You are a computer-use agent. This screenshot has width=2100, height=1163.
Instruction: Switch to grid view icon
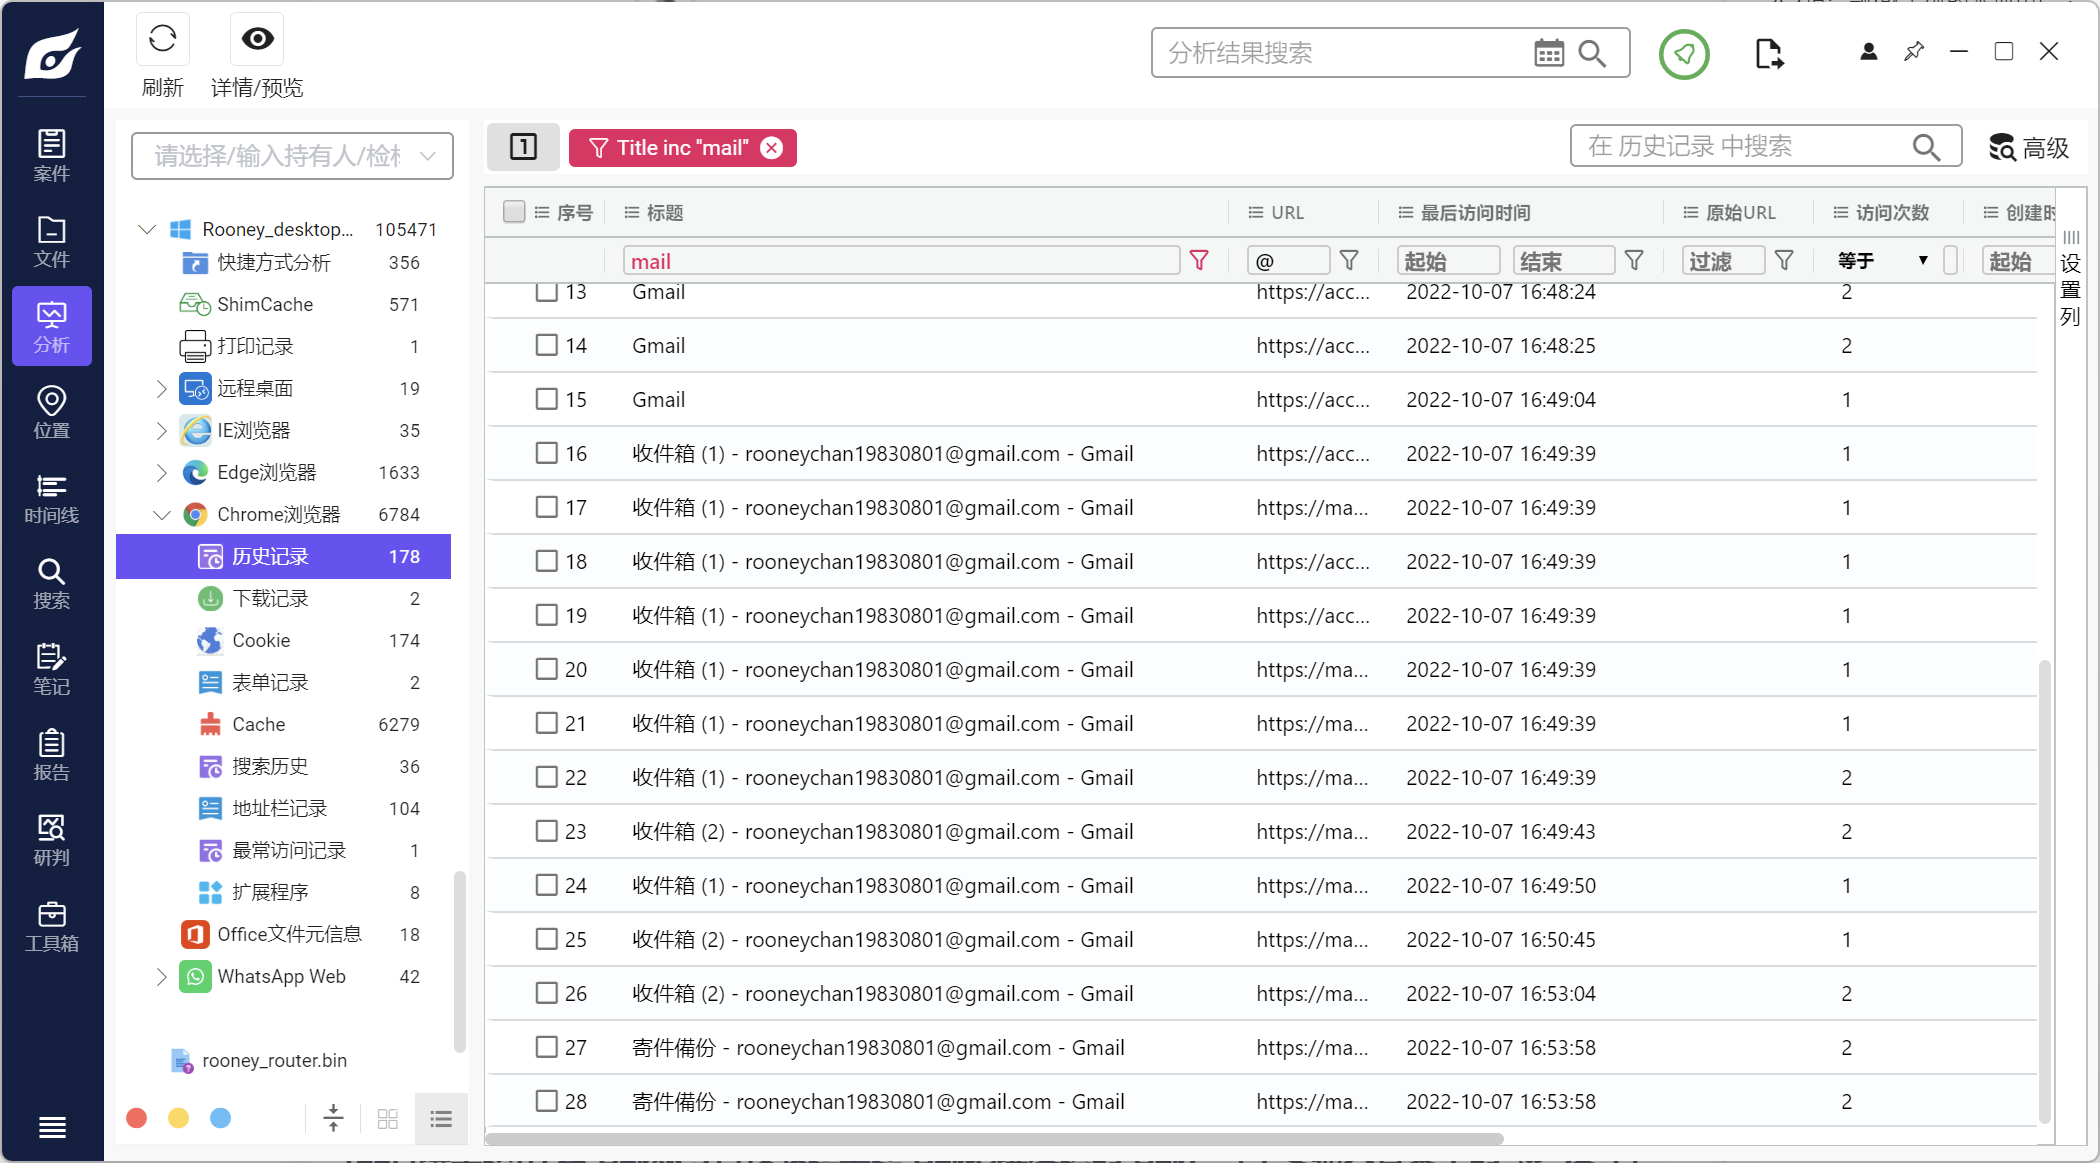pyautogui.click(x=388, y=1118)
